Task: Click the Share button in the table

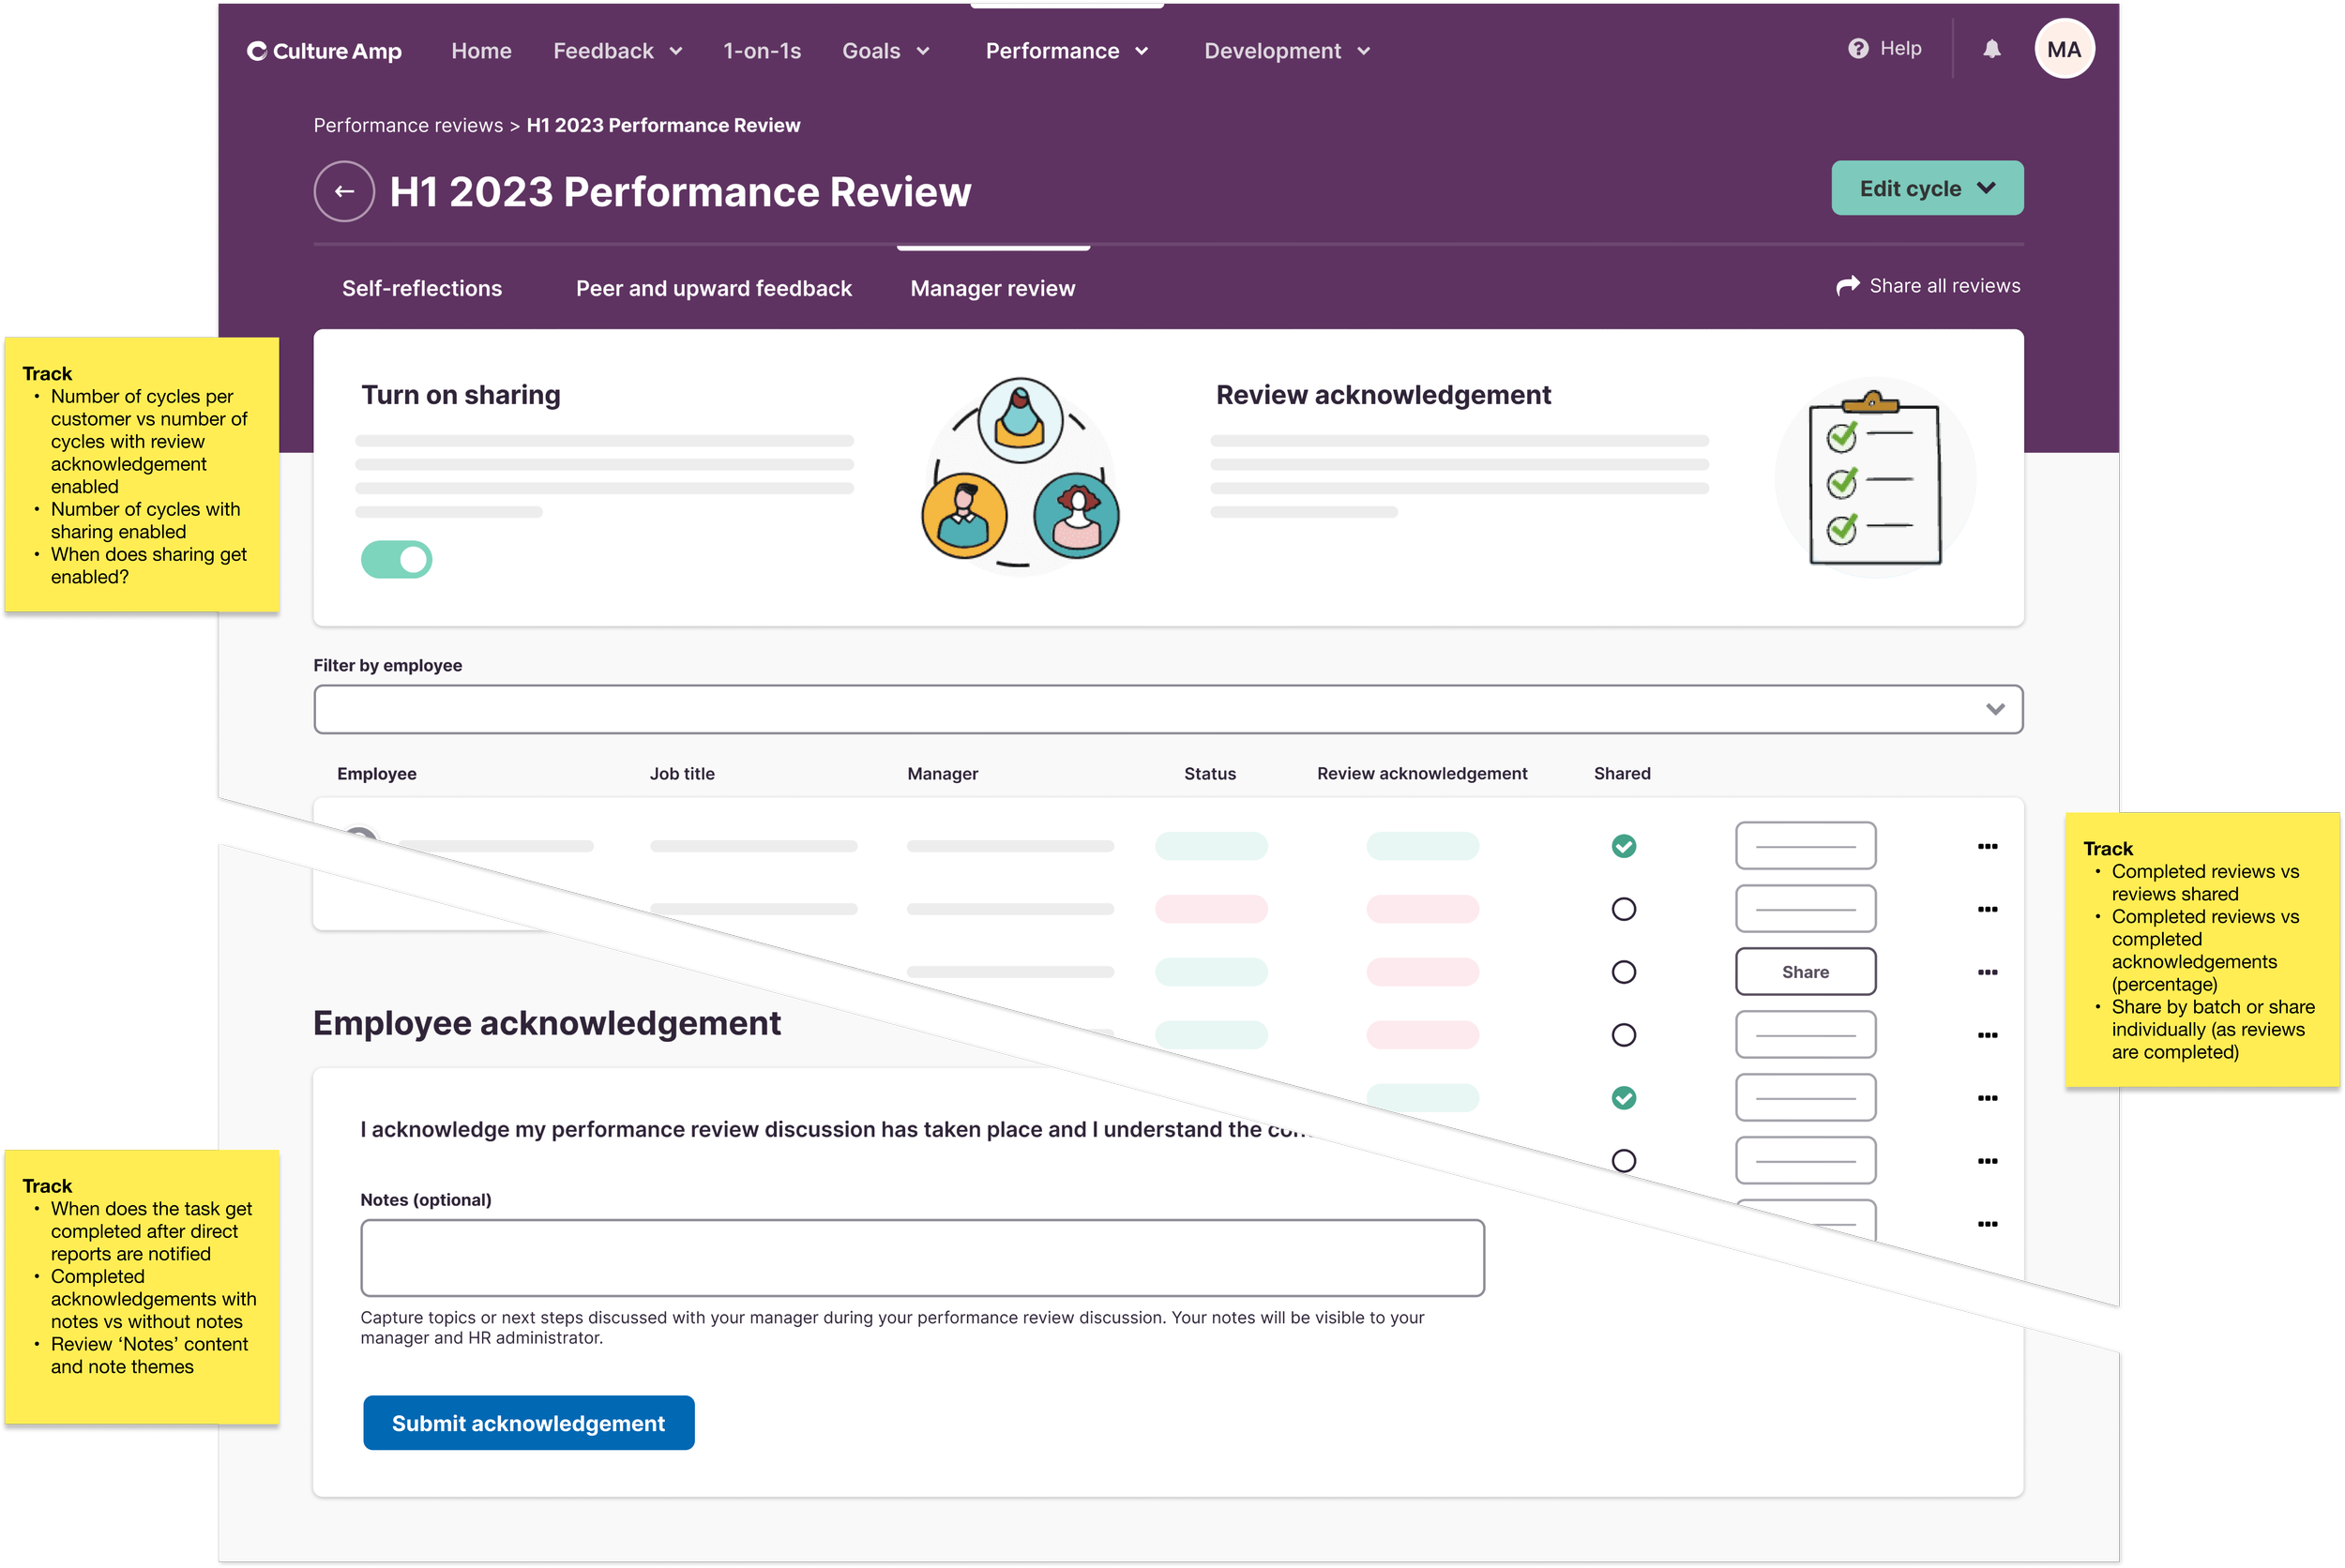Action: [x=1804, y=972]
